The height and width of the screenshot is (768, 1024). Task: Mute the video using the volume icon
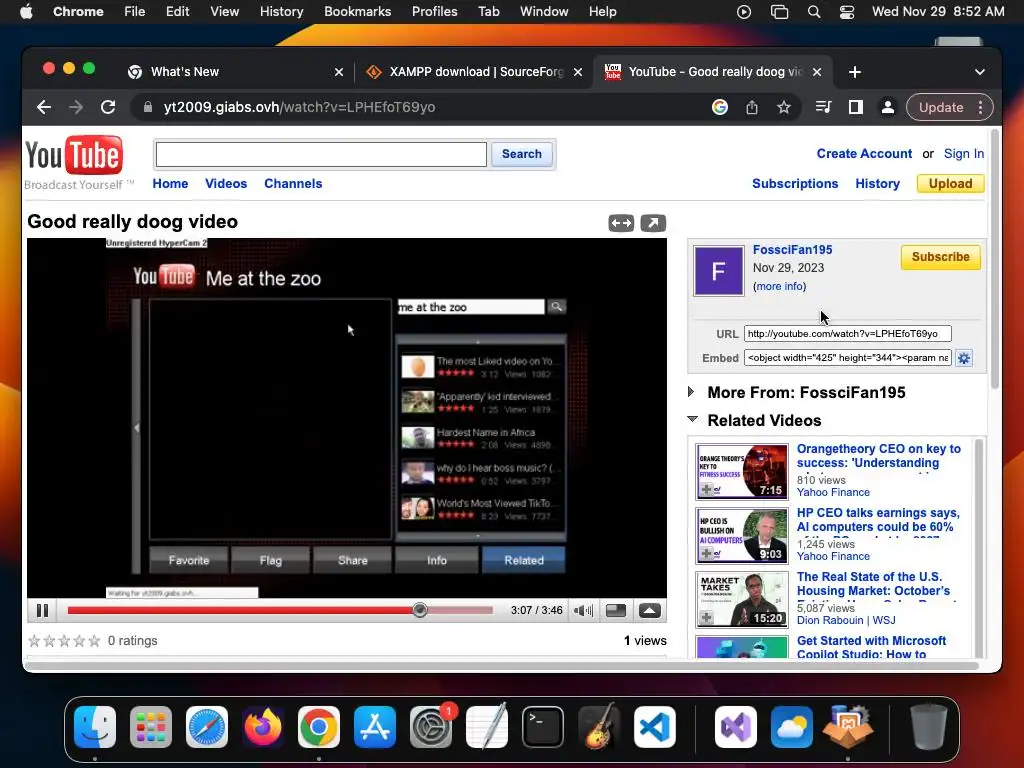(x=583, y=611)
